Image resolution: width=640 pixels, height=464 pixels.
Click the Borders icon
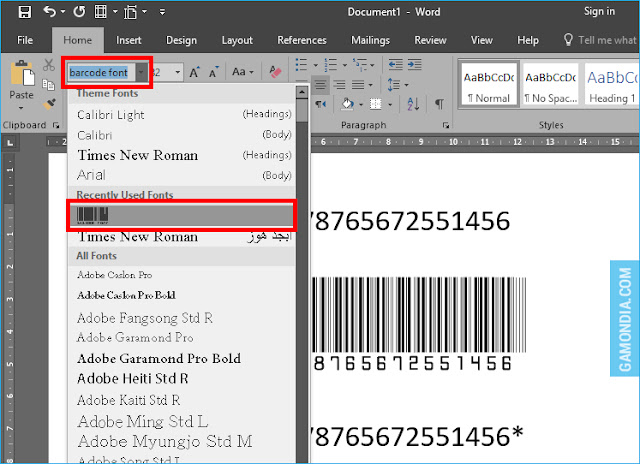(x=376, y=104)
